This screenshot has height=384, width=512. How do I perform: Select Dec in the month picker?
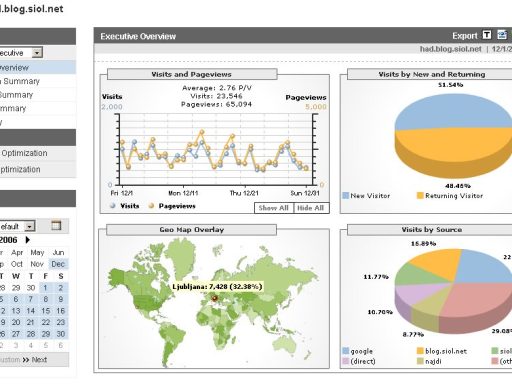(x=58, y=264)
